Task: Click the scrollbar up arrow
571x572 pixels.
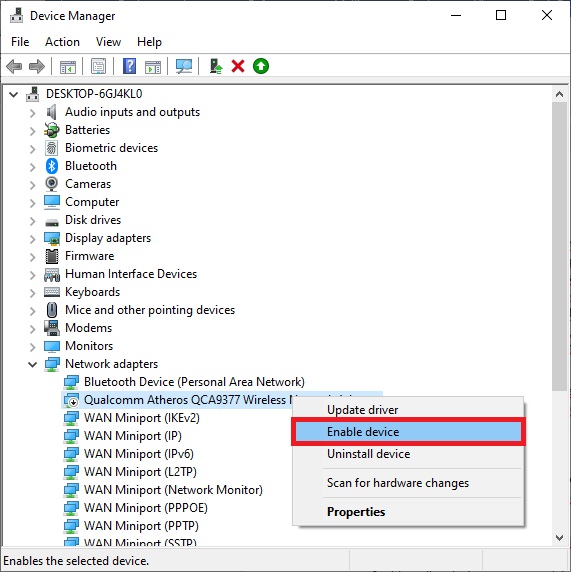Action: pos(559,94)
